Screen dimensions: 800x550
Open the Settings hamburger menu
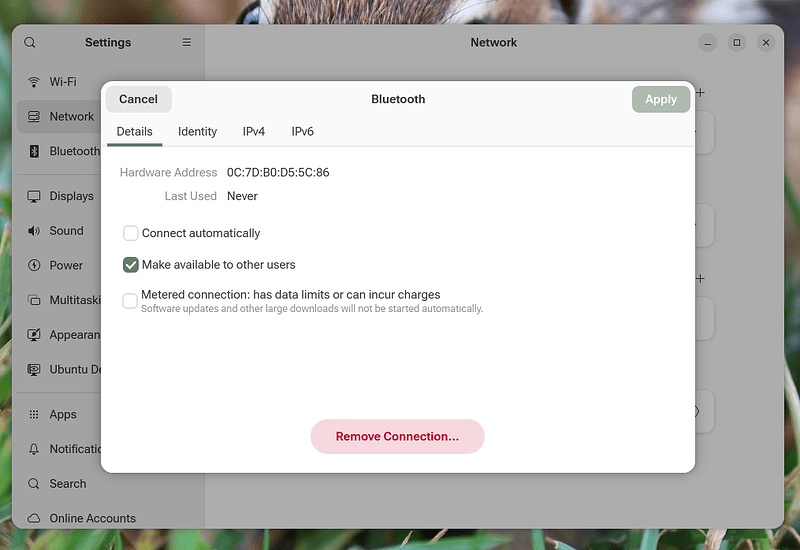[x=187, y=42]
